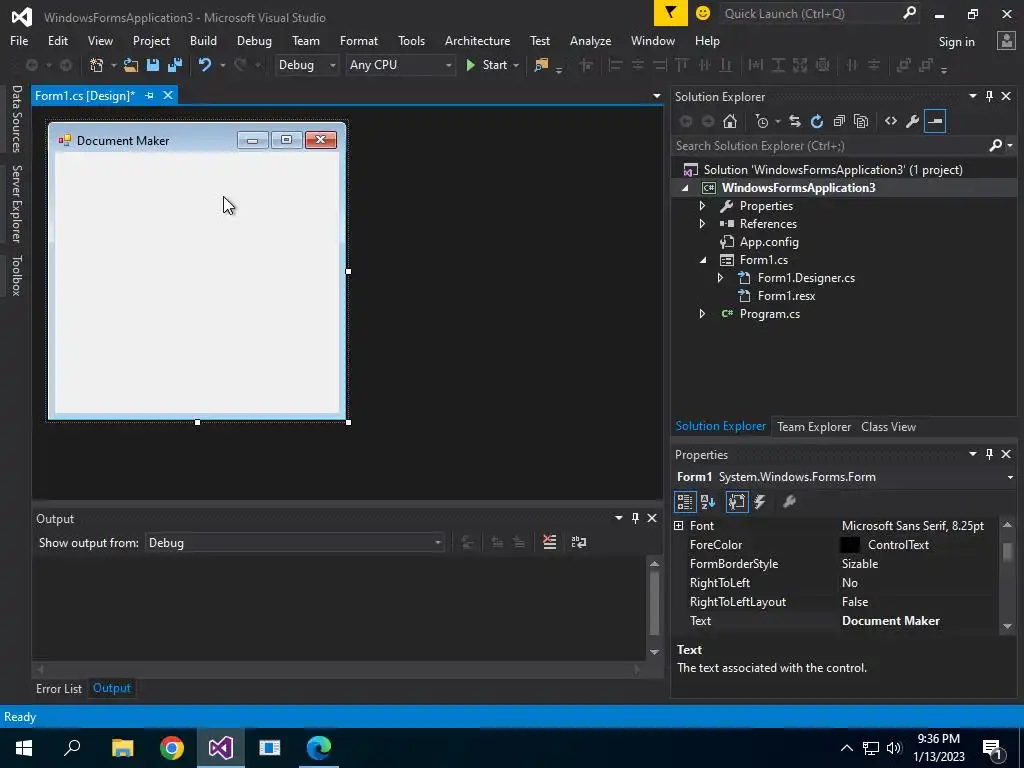The height and width of the screenshot is (768, 1024).
Task: Open the Start button dropdown arrow
Action: point(516,65)
